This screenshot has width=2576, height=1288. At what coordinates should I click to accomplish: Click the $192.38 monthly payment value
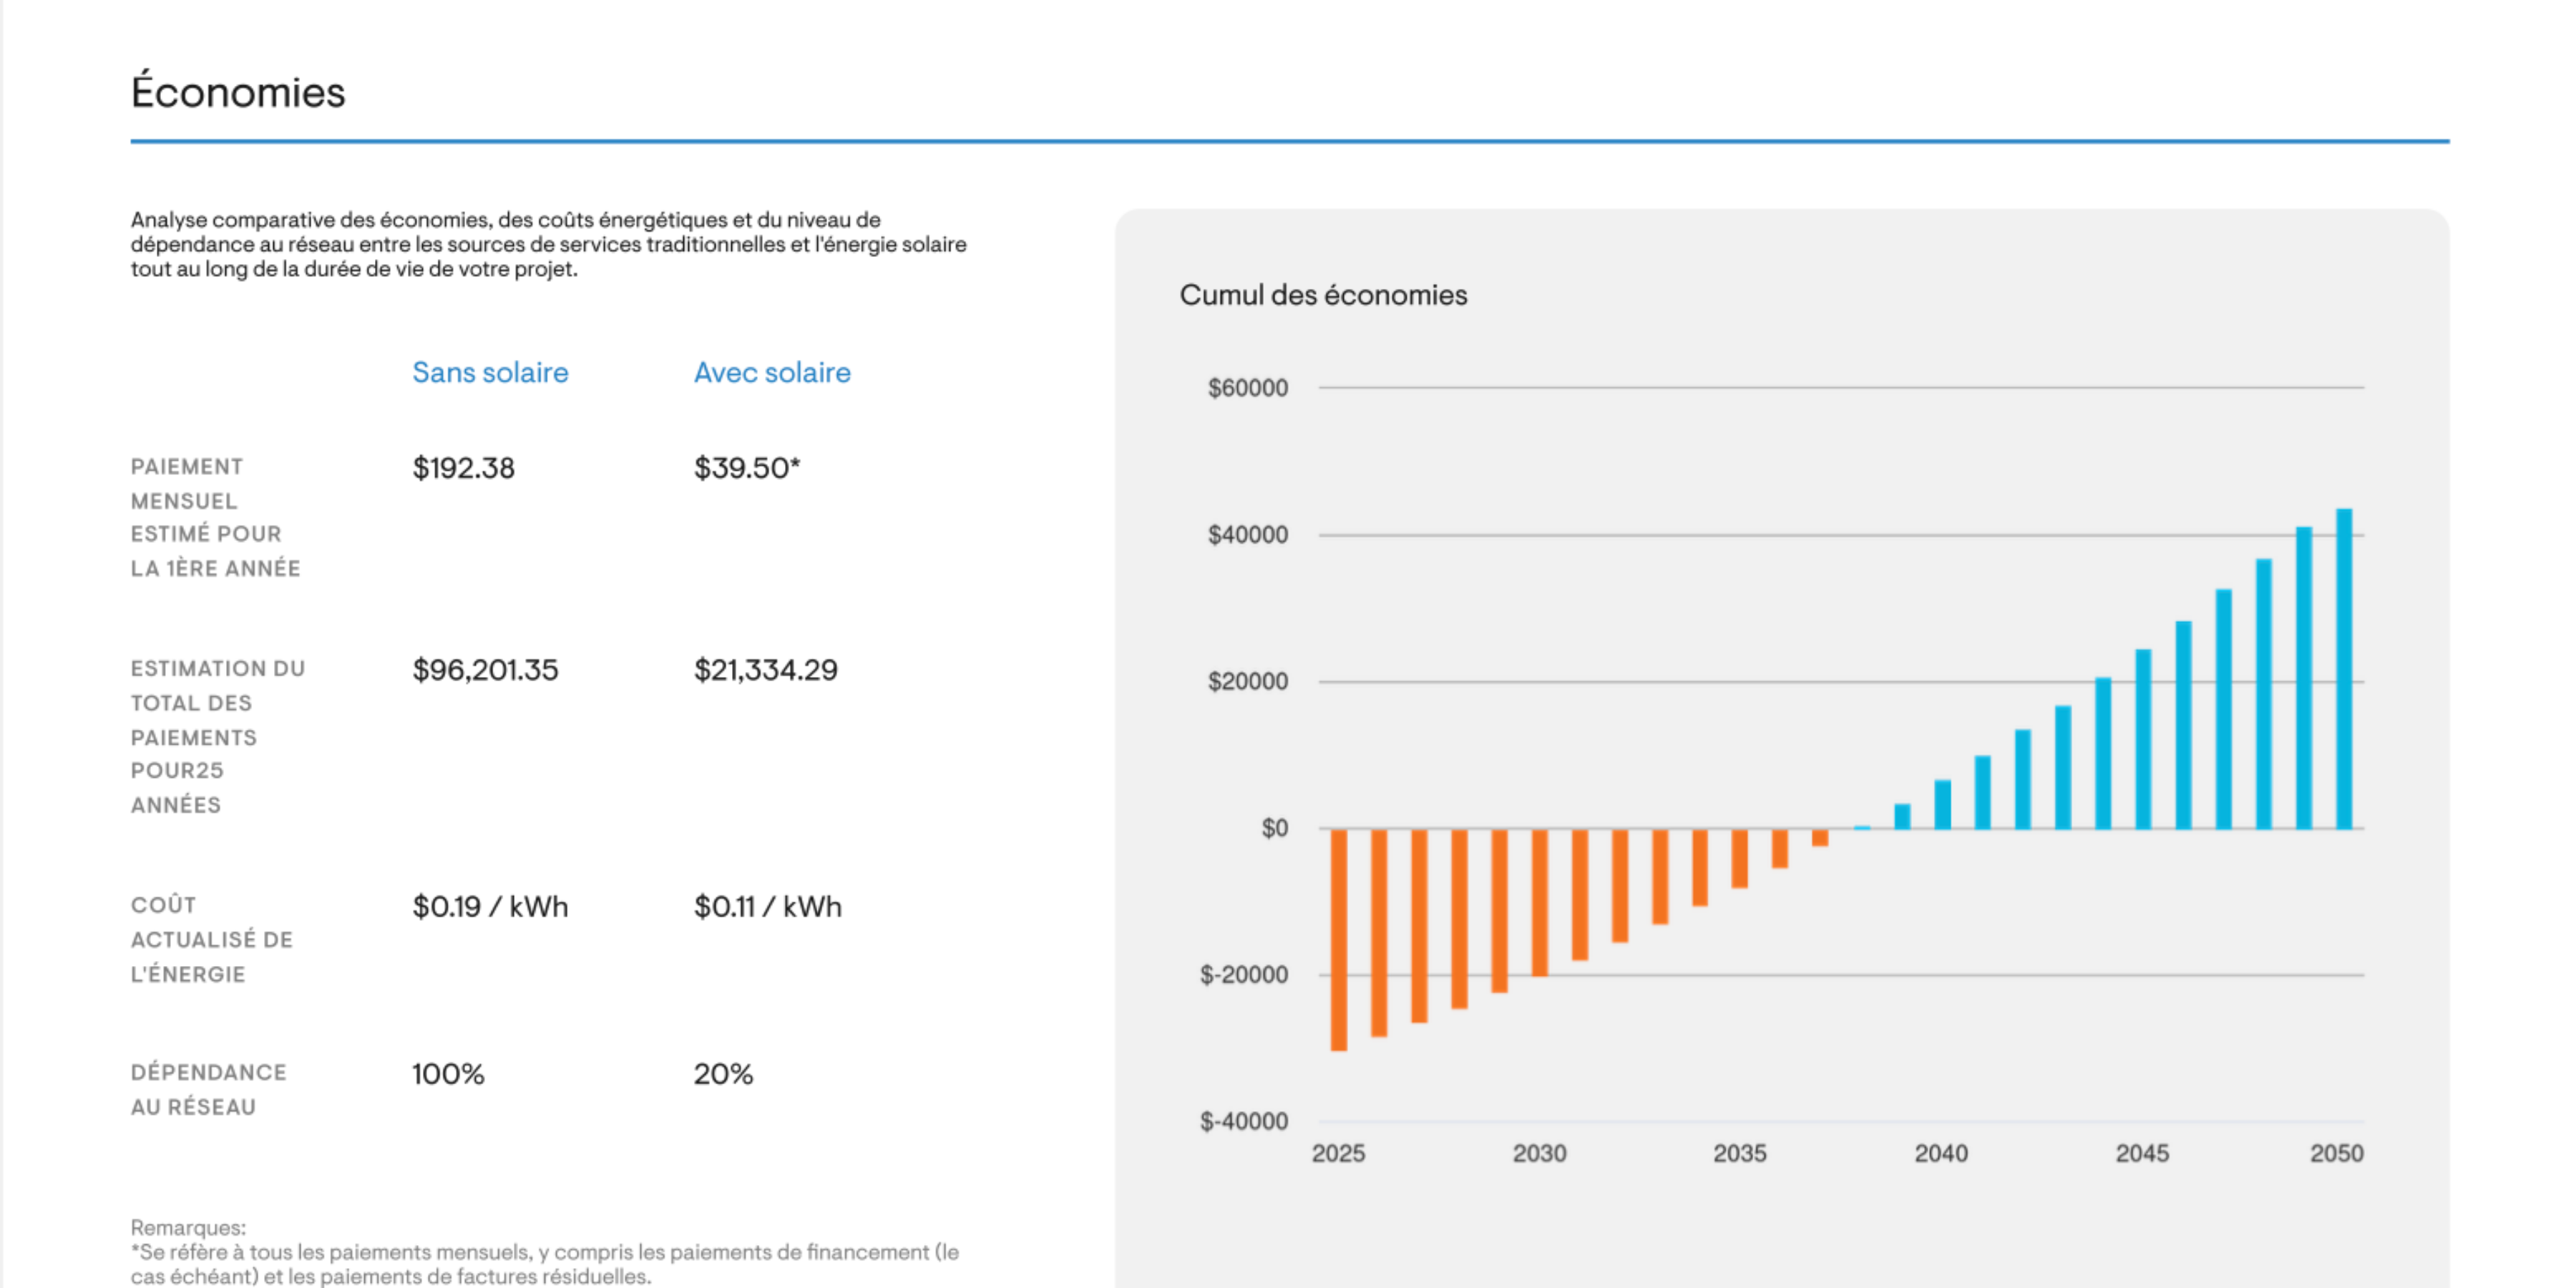coord(463,468)
